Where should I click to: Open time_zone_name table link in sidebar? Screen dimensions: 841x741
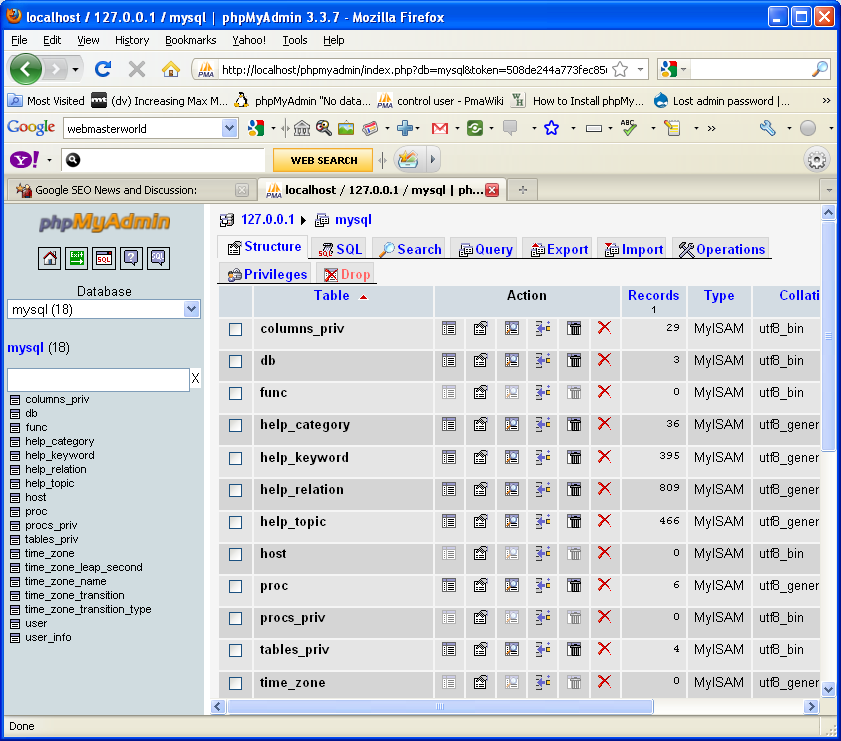click(x=65, y=581)
